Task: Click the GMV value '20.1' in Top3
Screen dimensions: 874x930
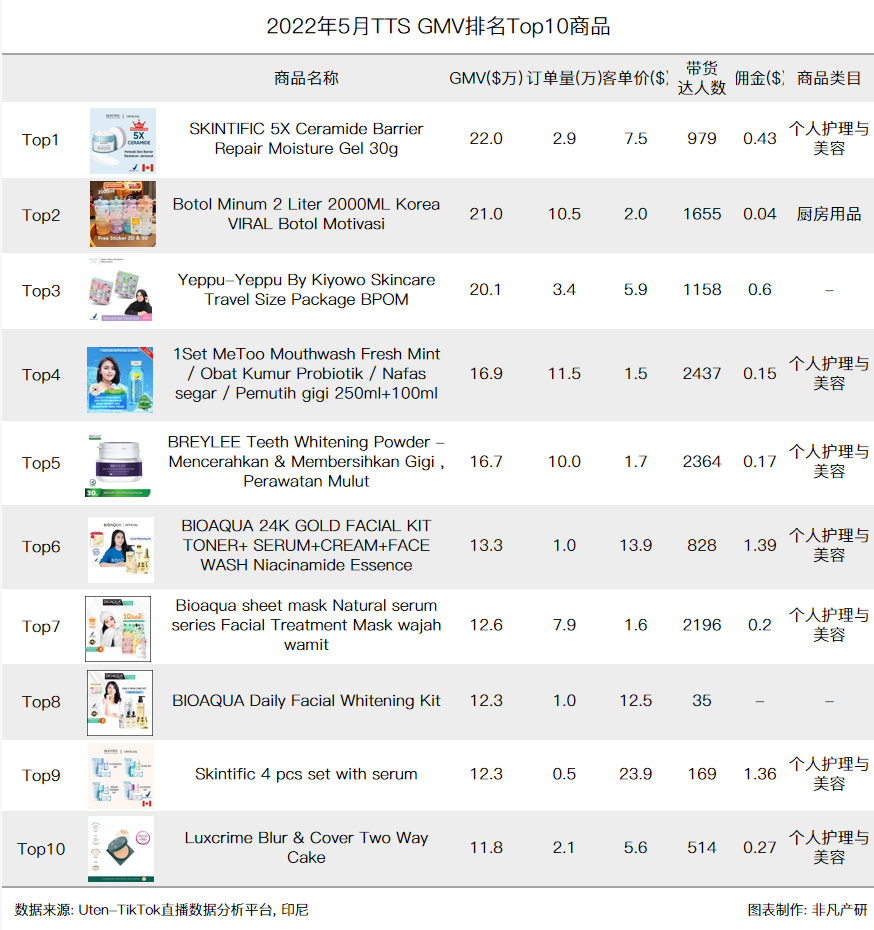Action: 485,289
